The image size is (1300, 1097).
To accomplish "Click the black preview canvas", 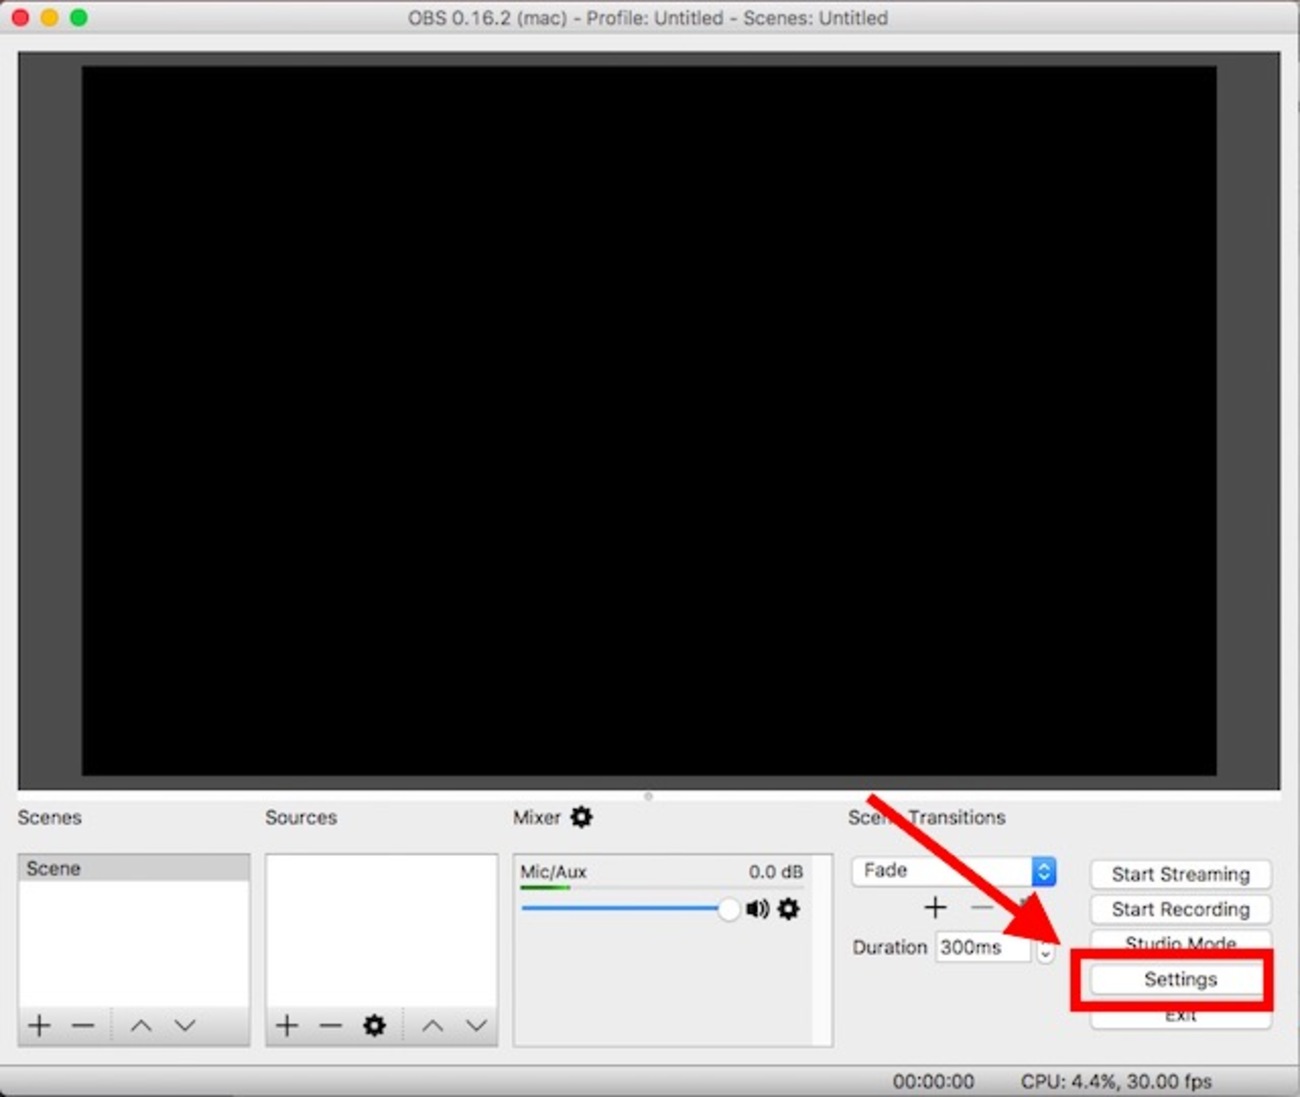I will (649, 421).
